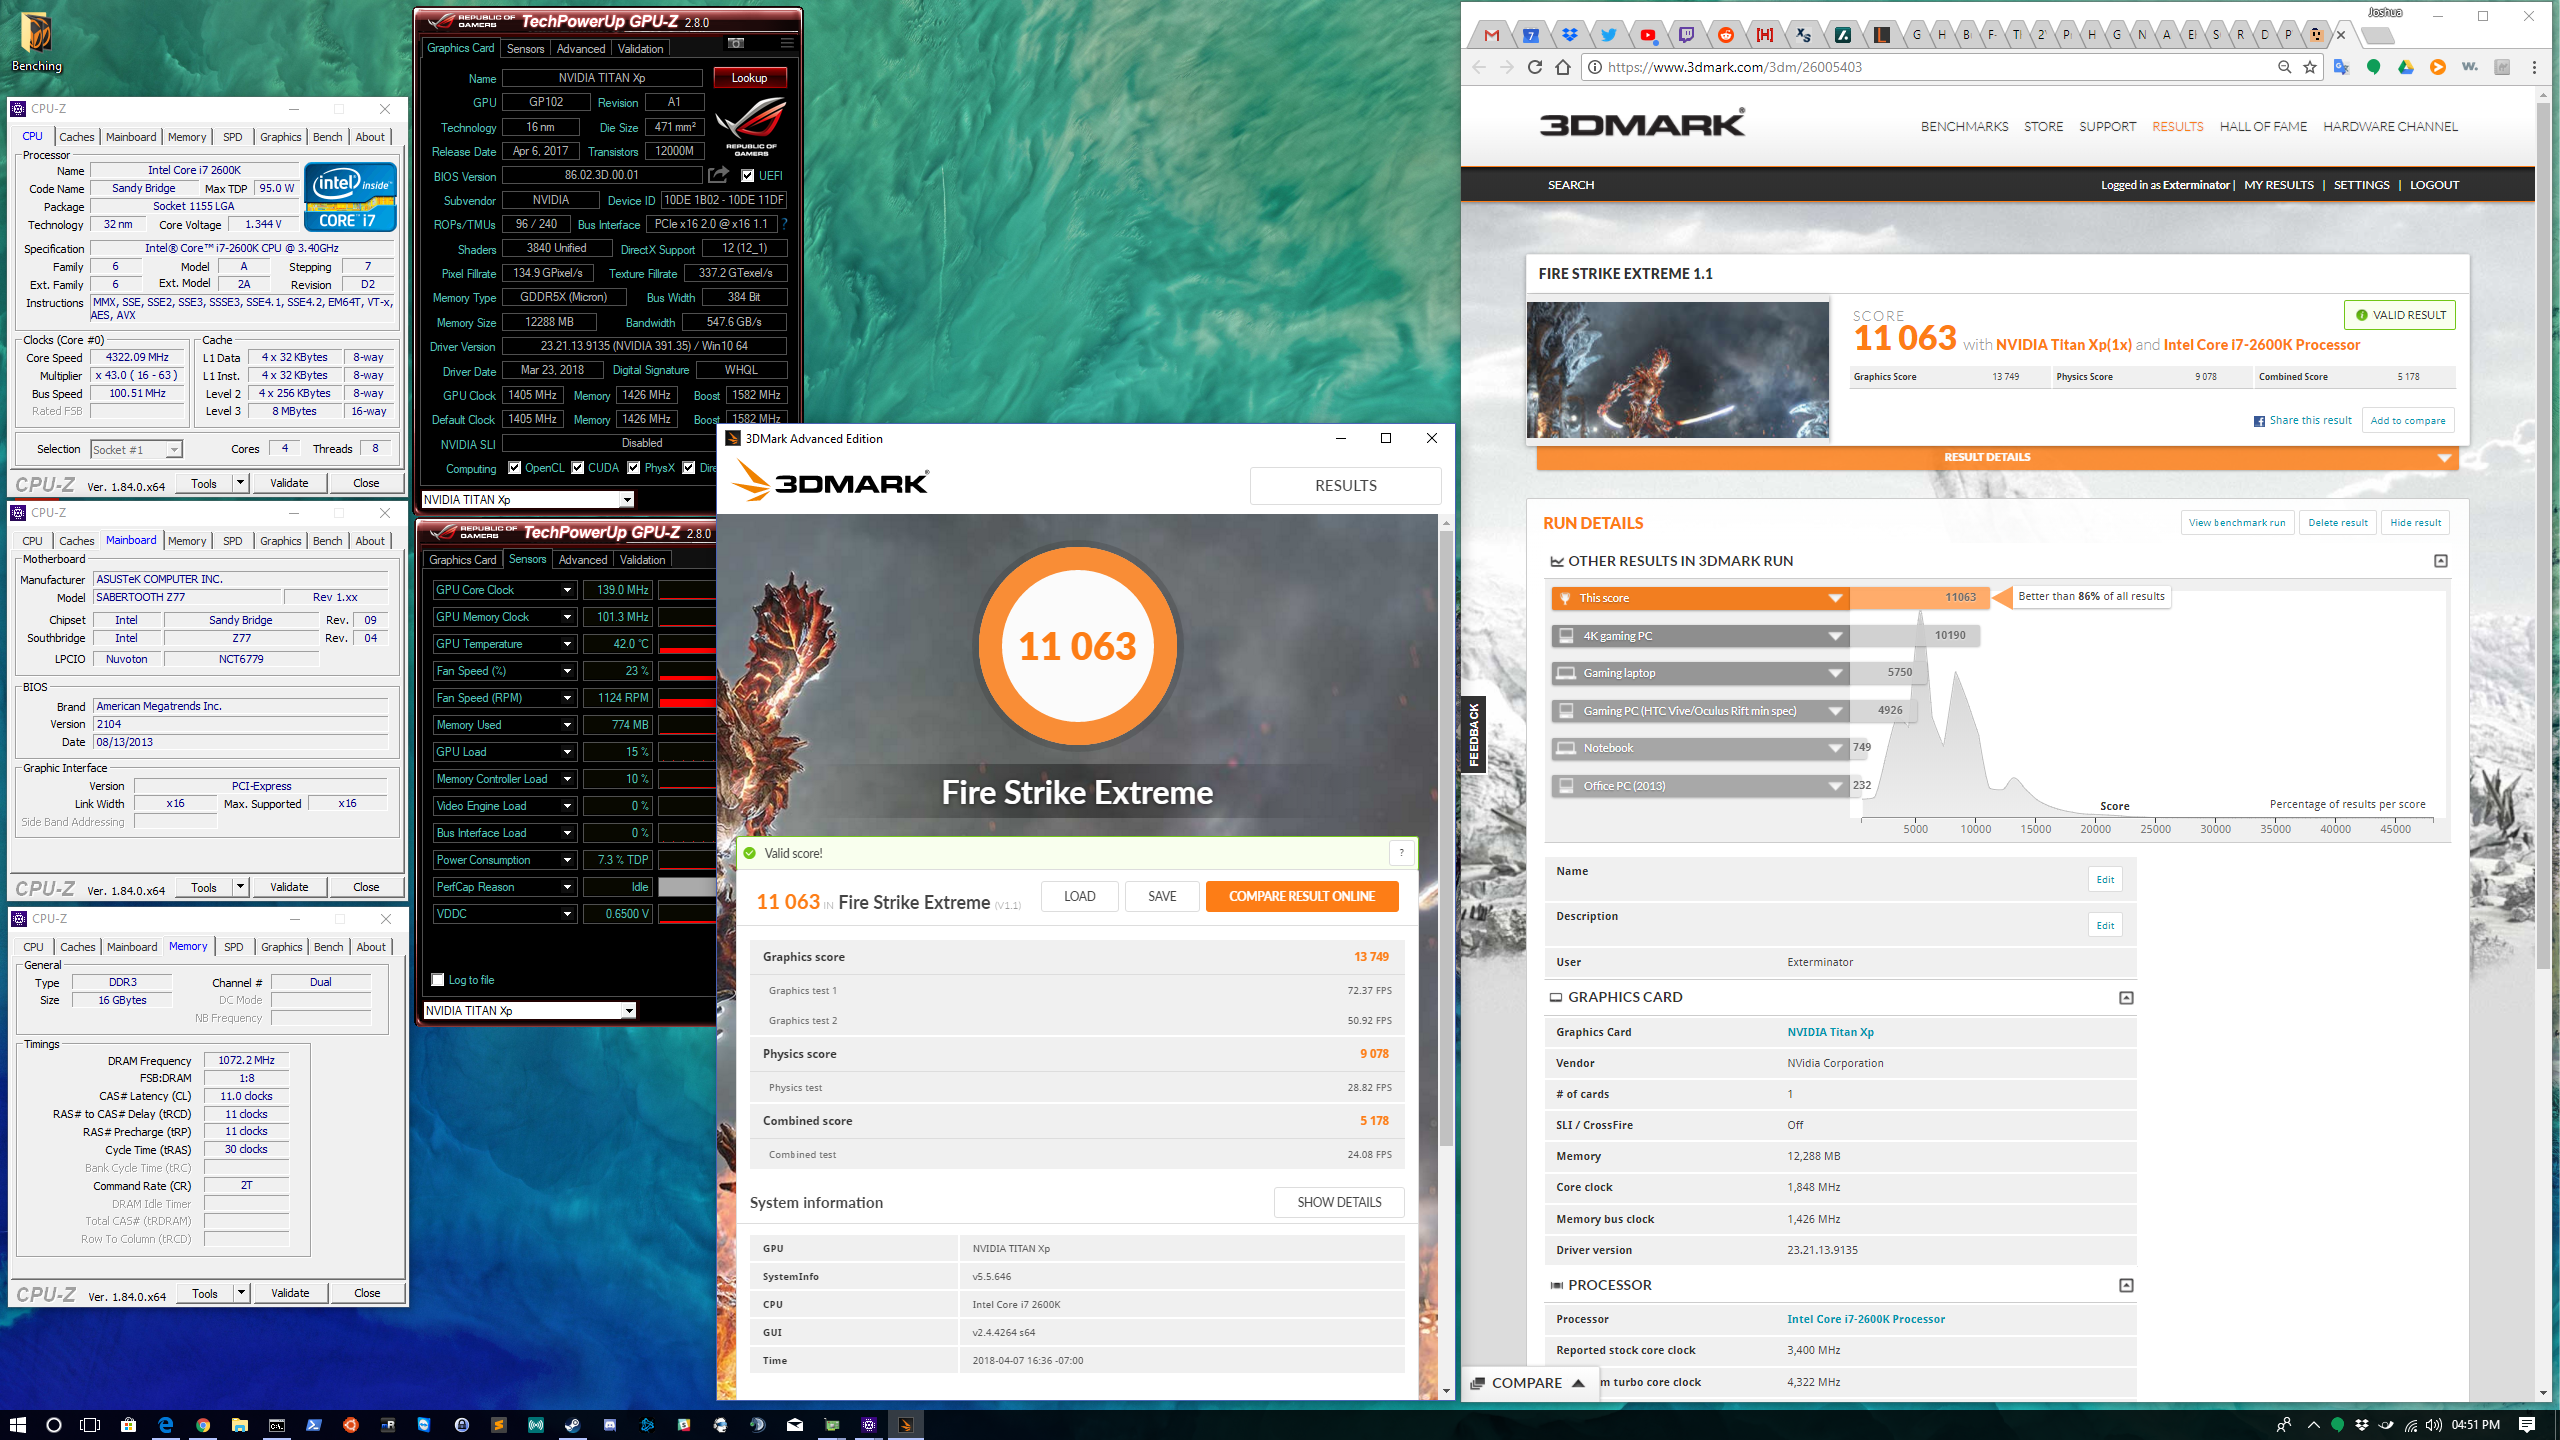Toggle CUDA checkbox in GPU-Z
This screenshot has height=1440, width=2560.
coord(577,468)
